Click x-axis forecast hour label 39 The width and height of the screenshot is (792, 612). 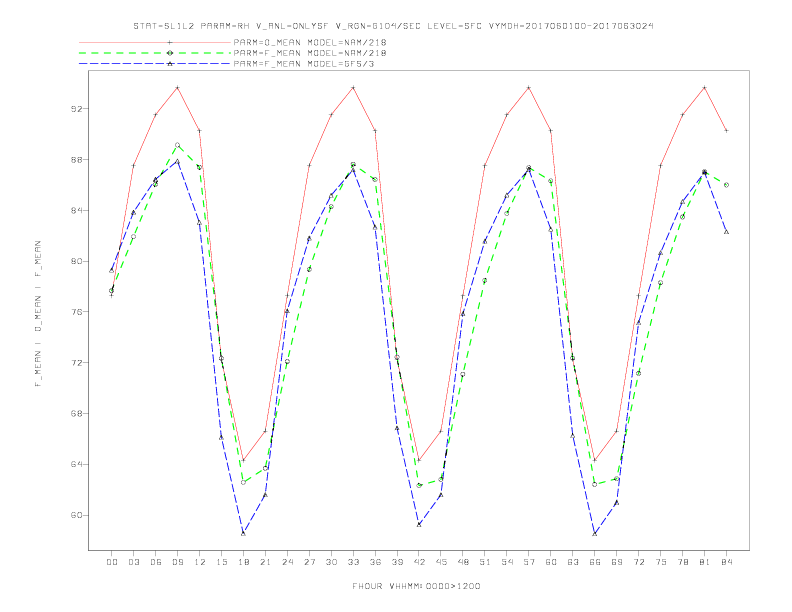coord(397,562)
